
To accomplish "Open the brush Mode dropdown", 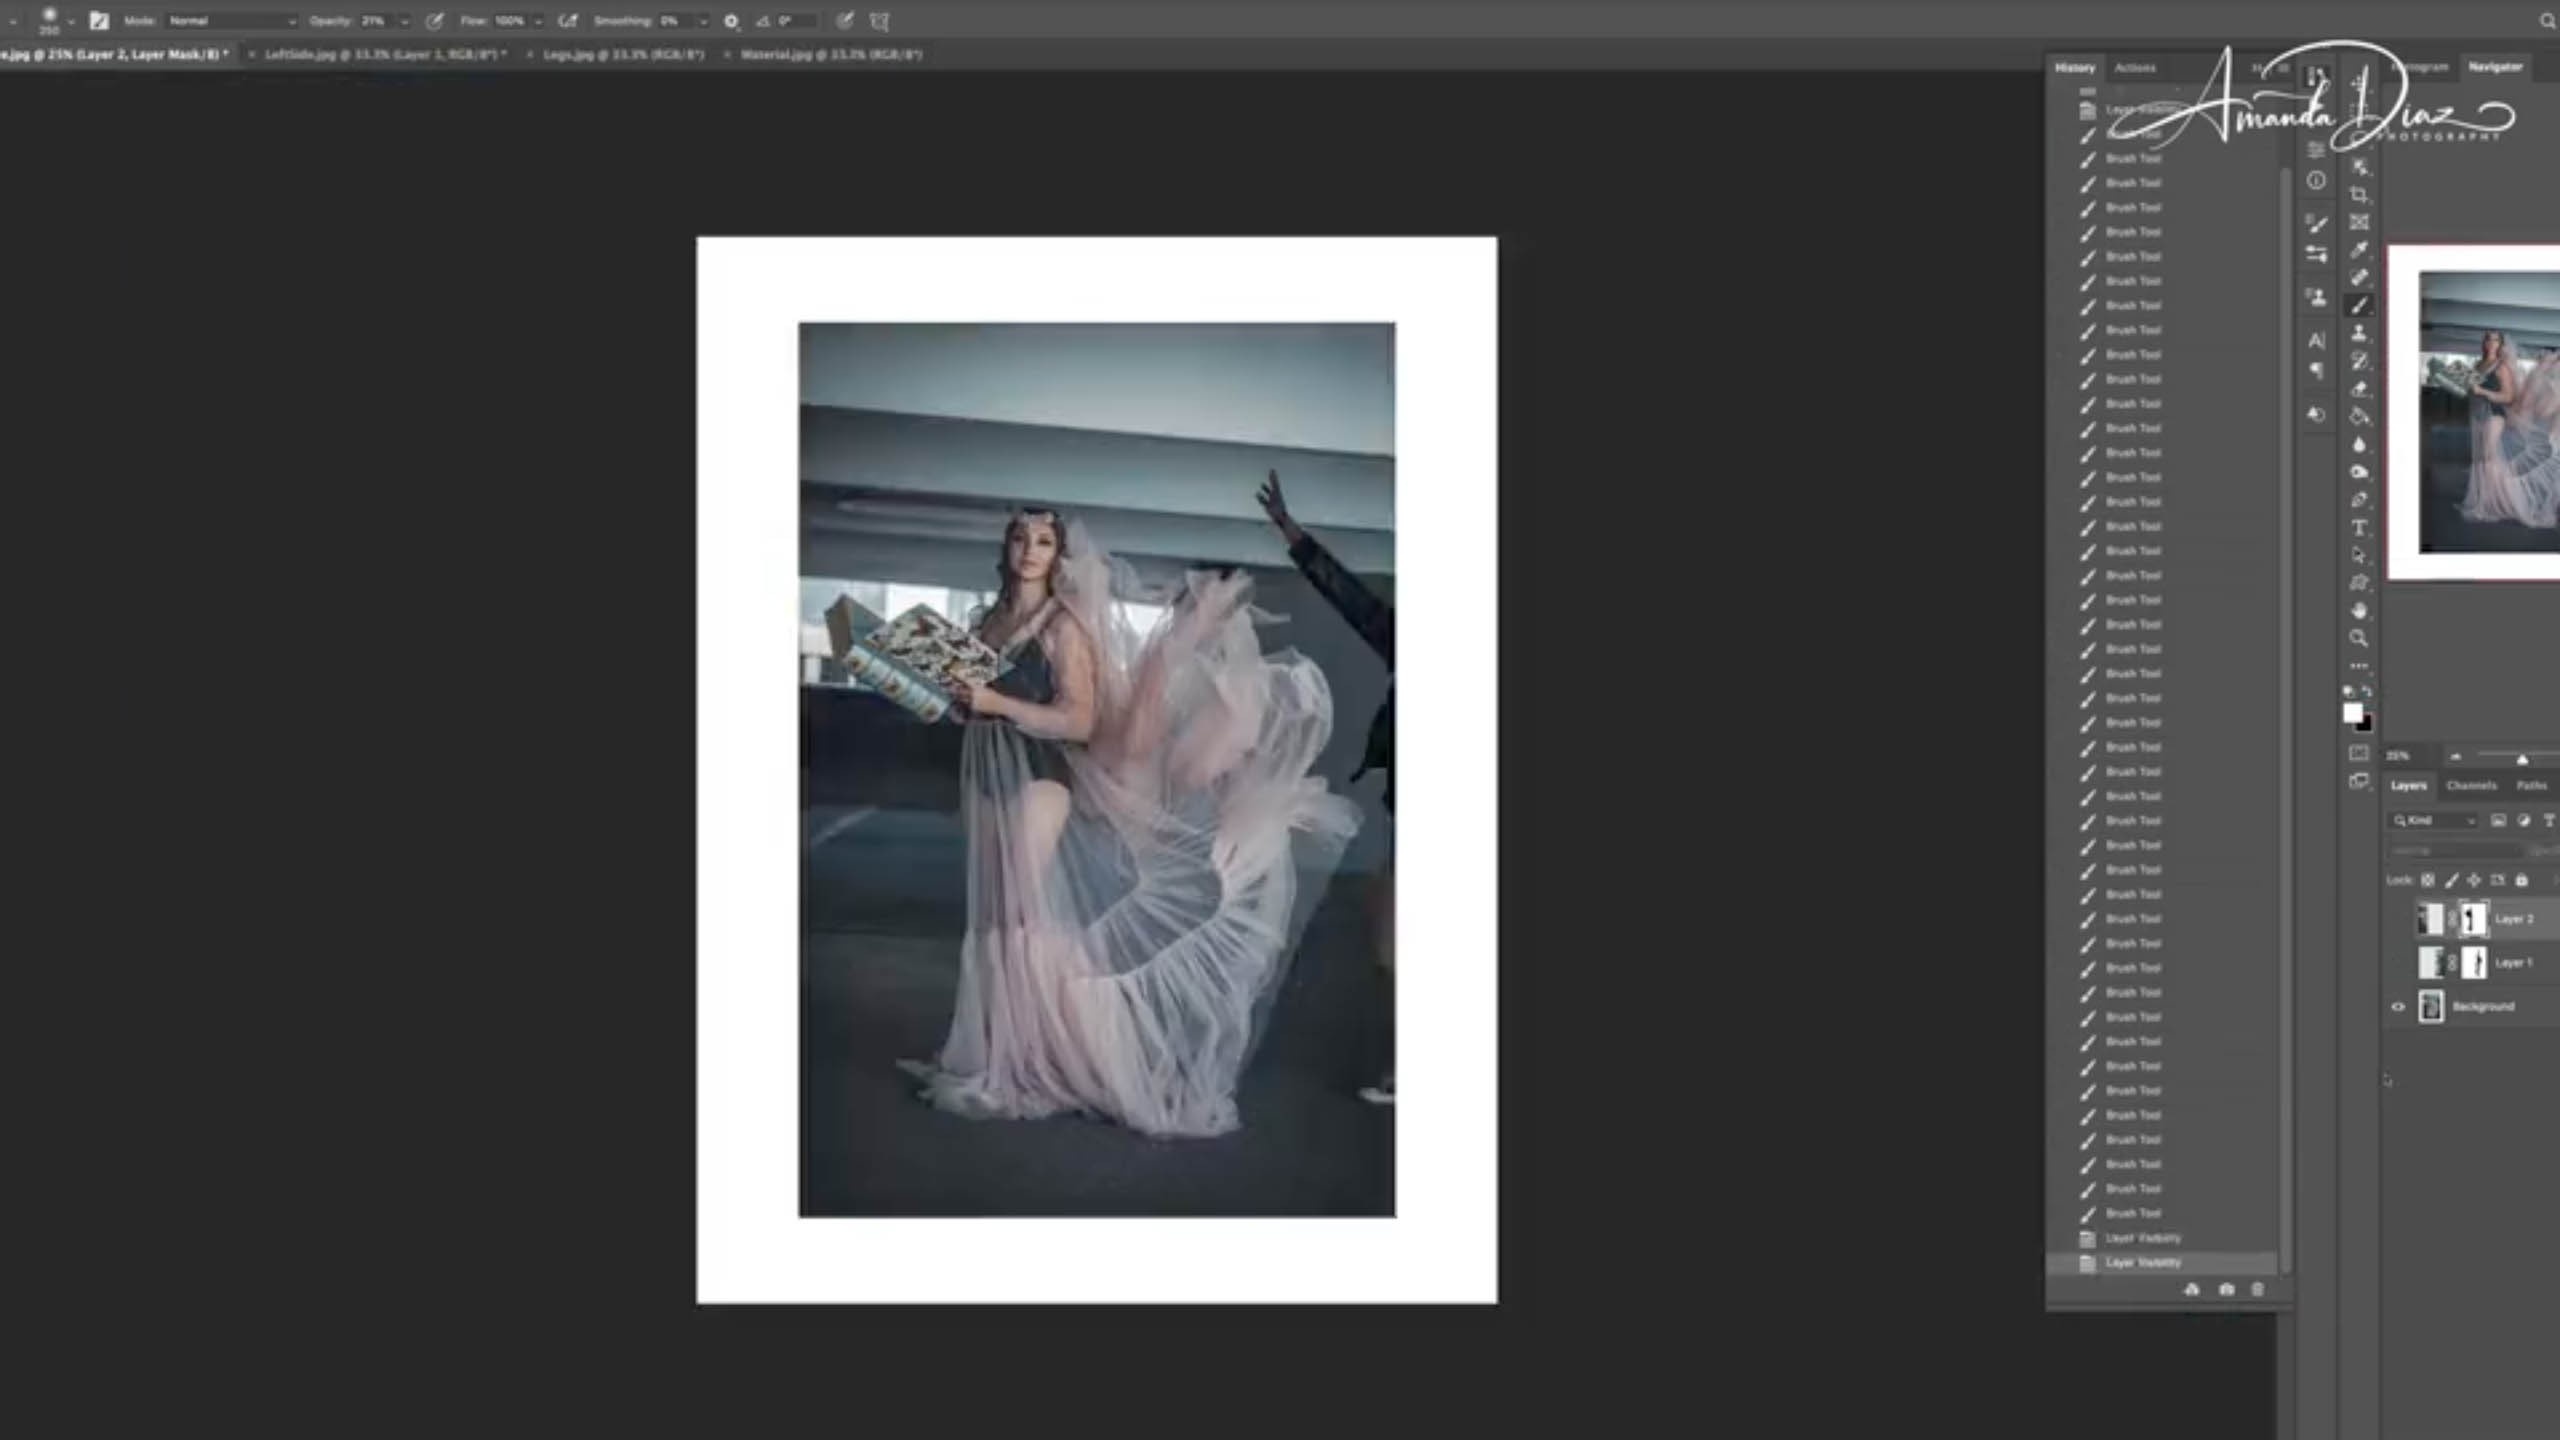I will tap(232, 21).
